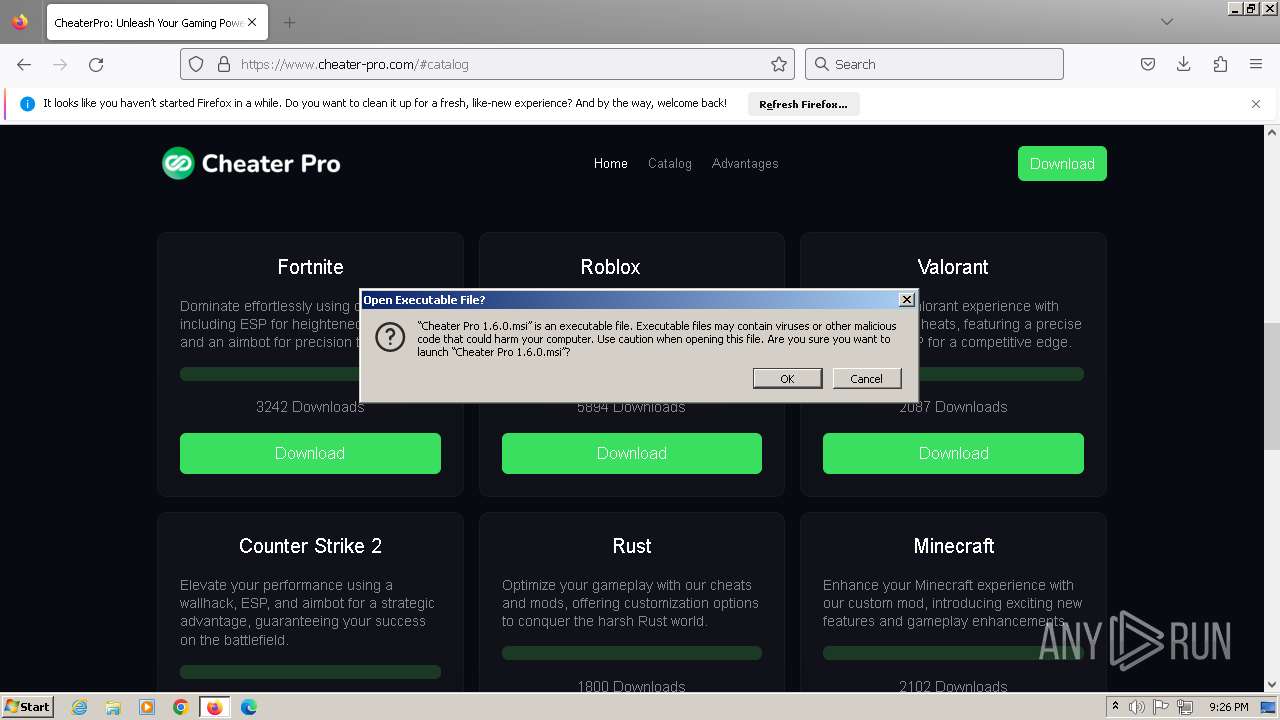The height and width of the screenshot is (720, 1280).
Task: Open the Advantages nav link
Action: [745, 163]
